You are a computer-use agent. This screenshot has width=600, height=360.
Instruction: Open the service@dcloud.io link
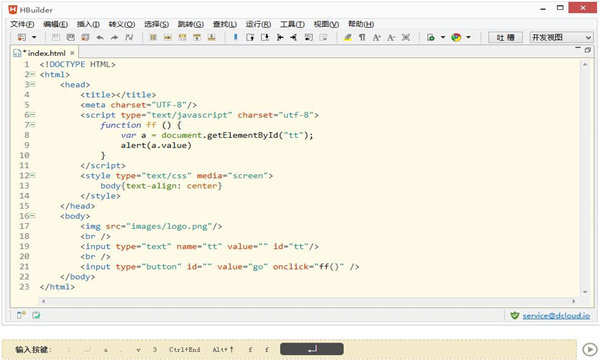556,316
